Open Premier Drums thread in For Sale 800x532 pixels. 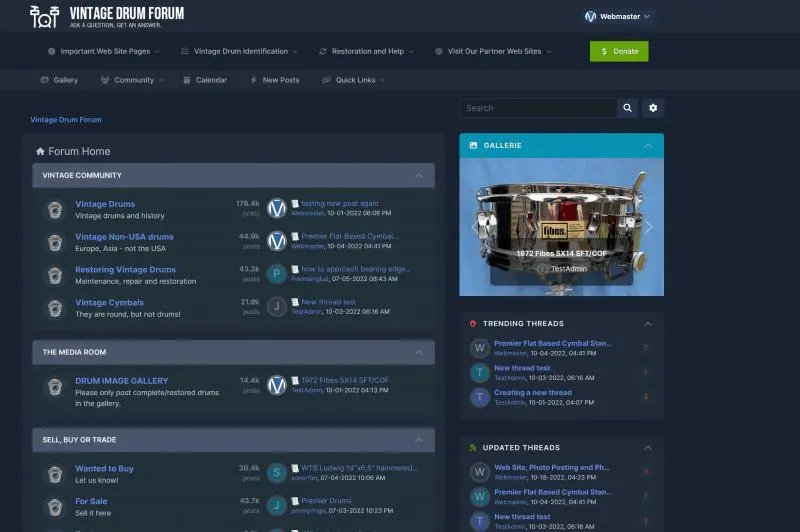[x=326, y=501]
